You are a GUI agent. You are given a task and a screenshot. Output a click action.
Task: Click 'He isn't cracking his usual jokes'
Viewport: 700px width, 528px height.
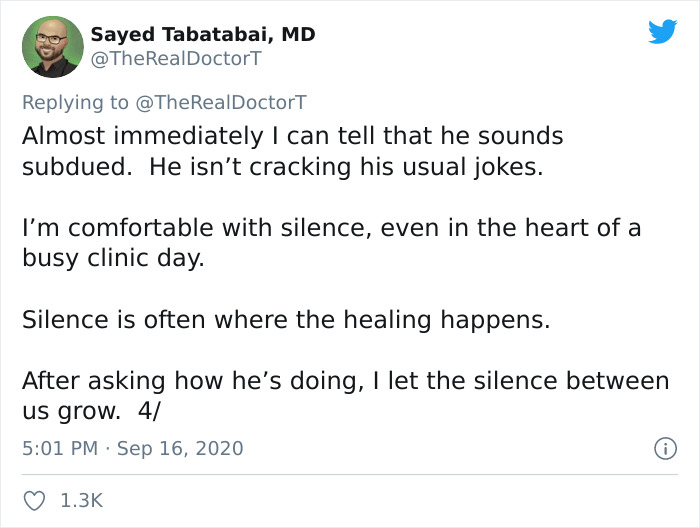tap(346, 167)
